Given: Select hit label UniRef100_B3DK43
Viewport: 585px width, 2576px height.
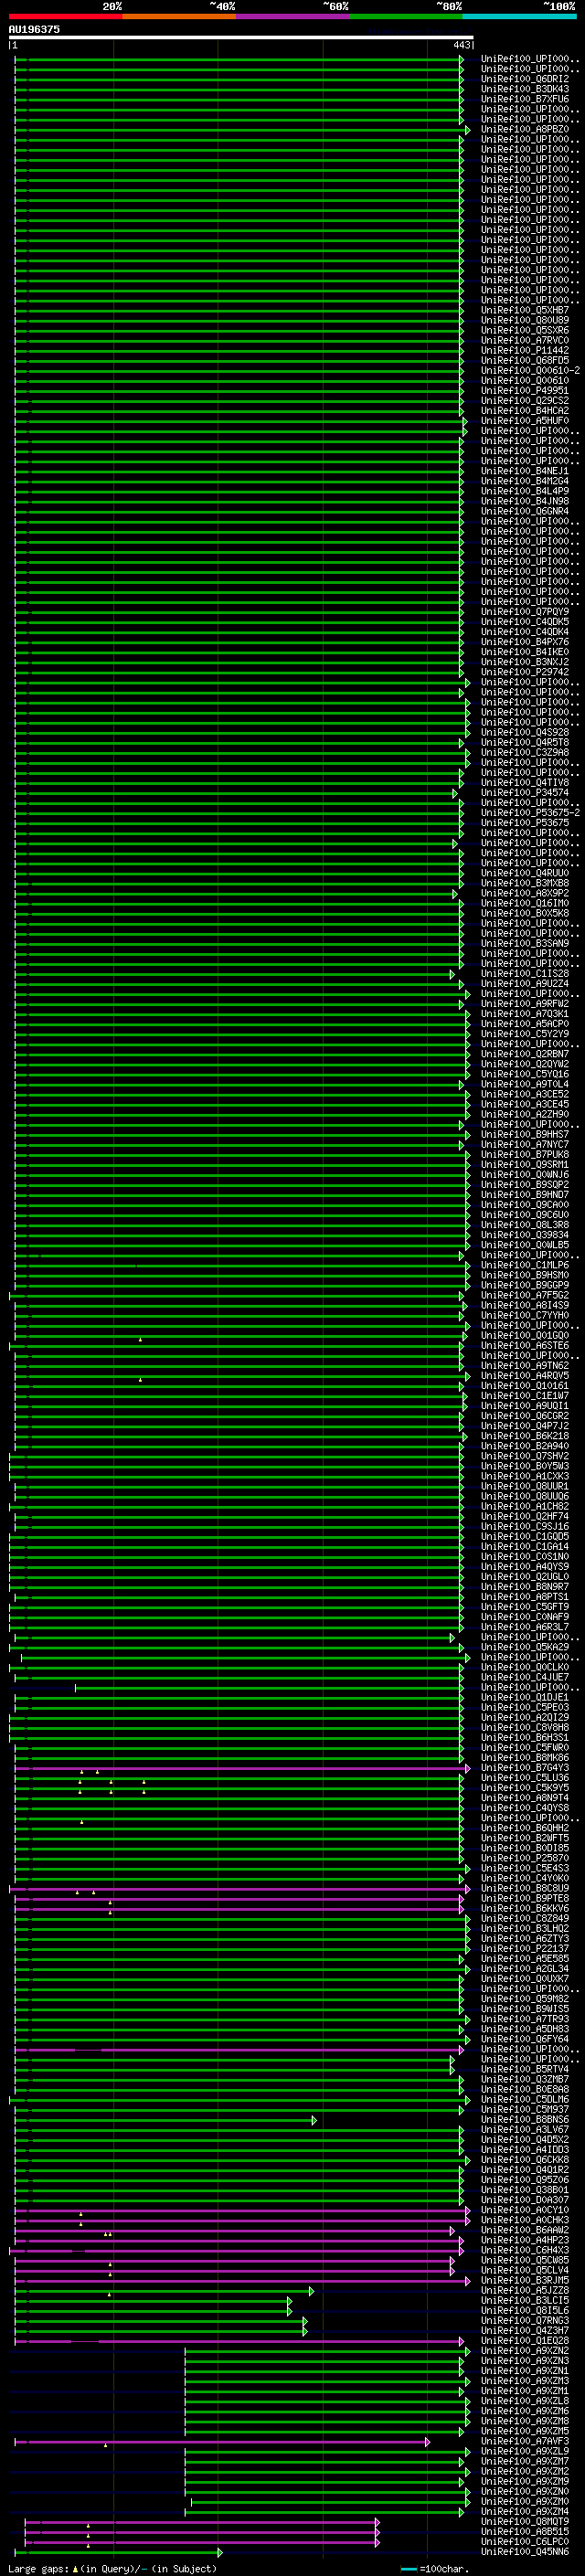Looking at the screenshot, I should pos(525,89).
